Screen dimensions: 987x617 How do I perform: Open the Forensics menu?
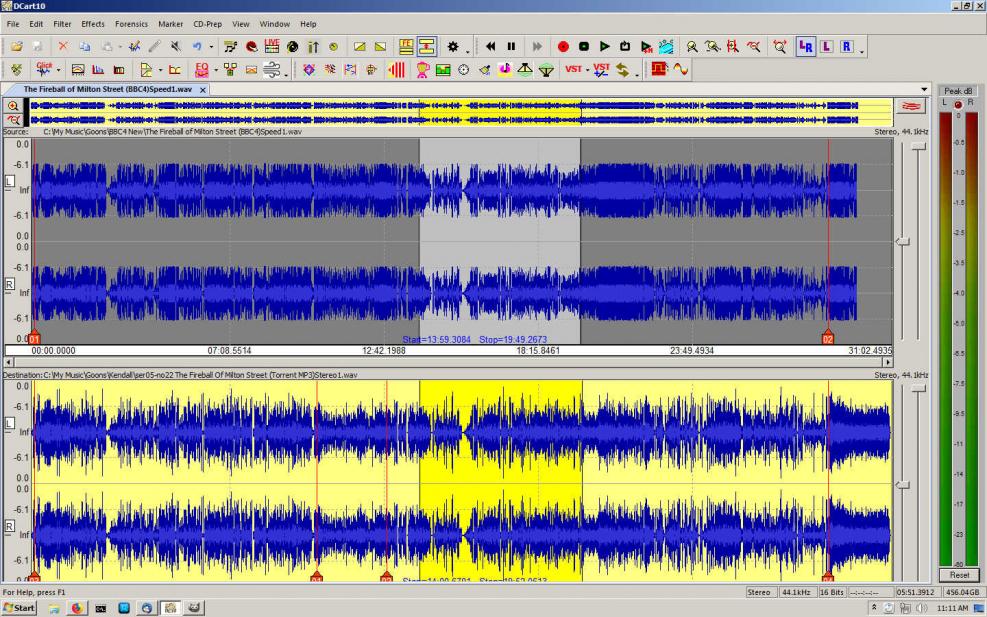pos(131,24)
